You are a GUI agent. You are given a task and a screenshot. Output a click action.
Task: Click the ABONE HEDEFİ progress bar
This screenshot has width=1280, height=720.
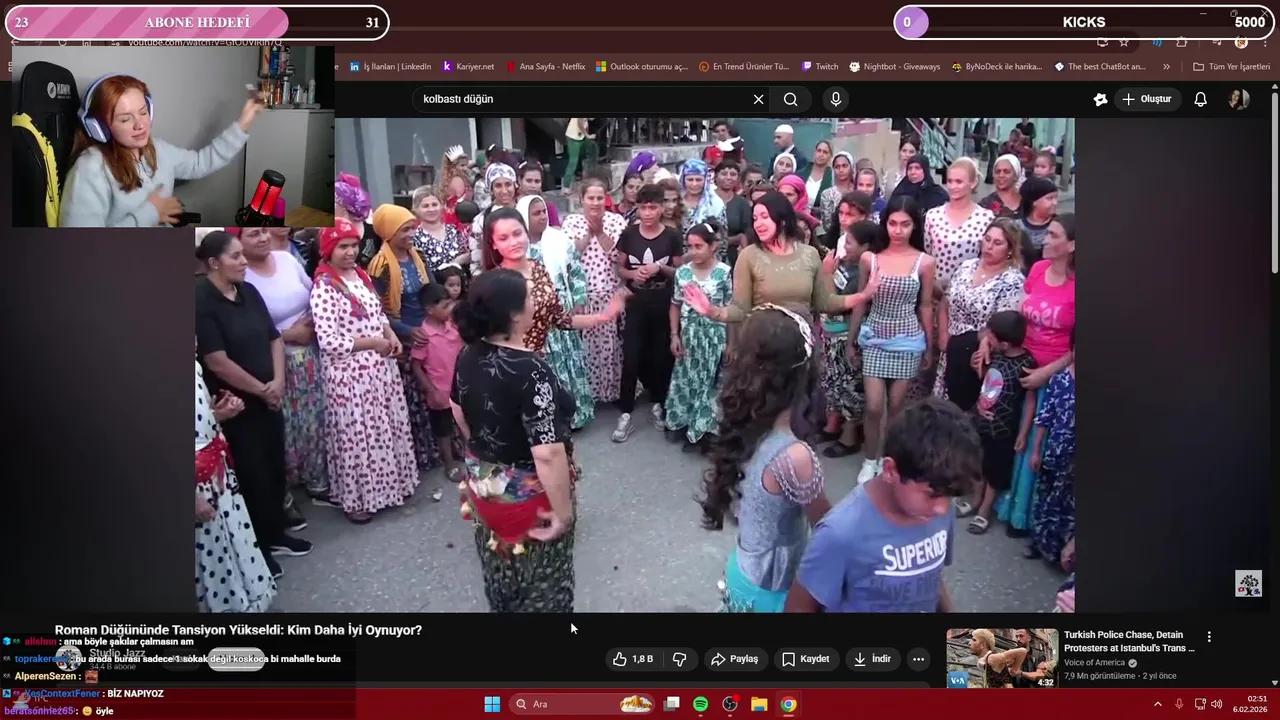coord(197,22)
